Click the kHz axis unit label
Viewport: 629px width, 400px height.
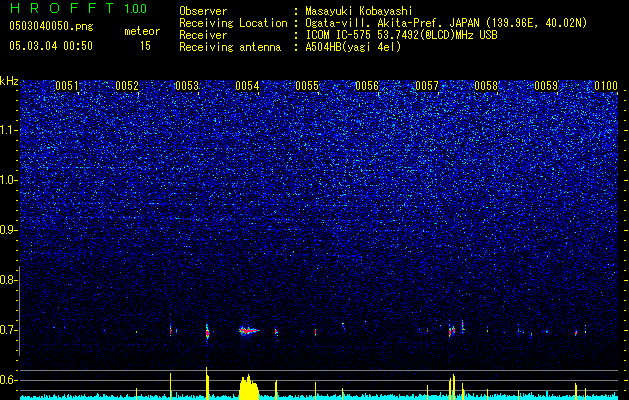point(9,81)
